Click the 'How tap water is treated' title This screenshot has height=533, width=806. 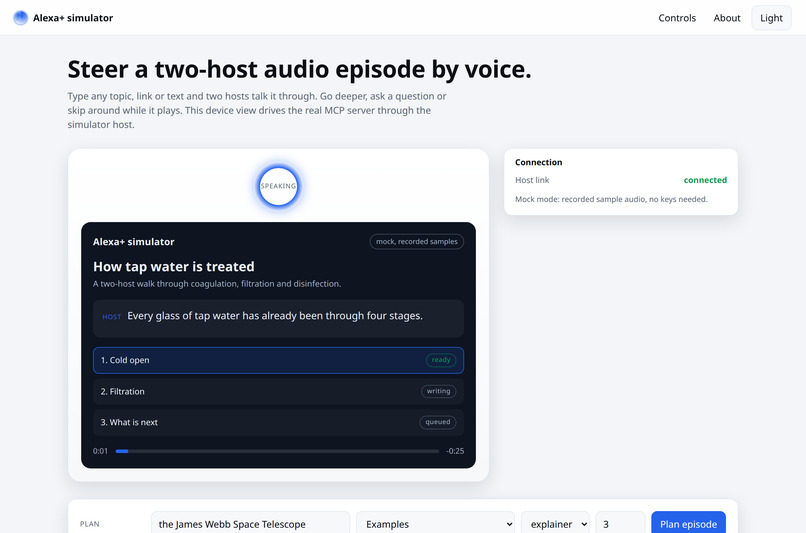click(174, 267)
